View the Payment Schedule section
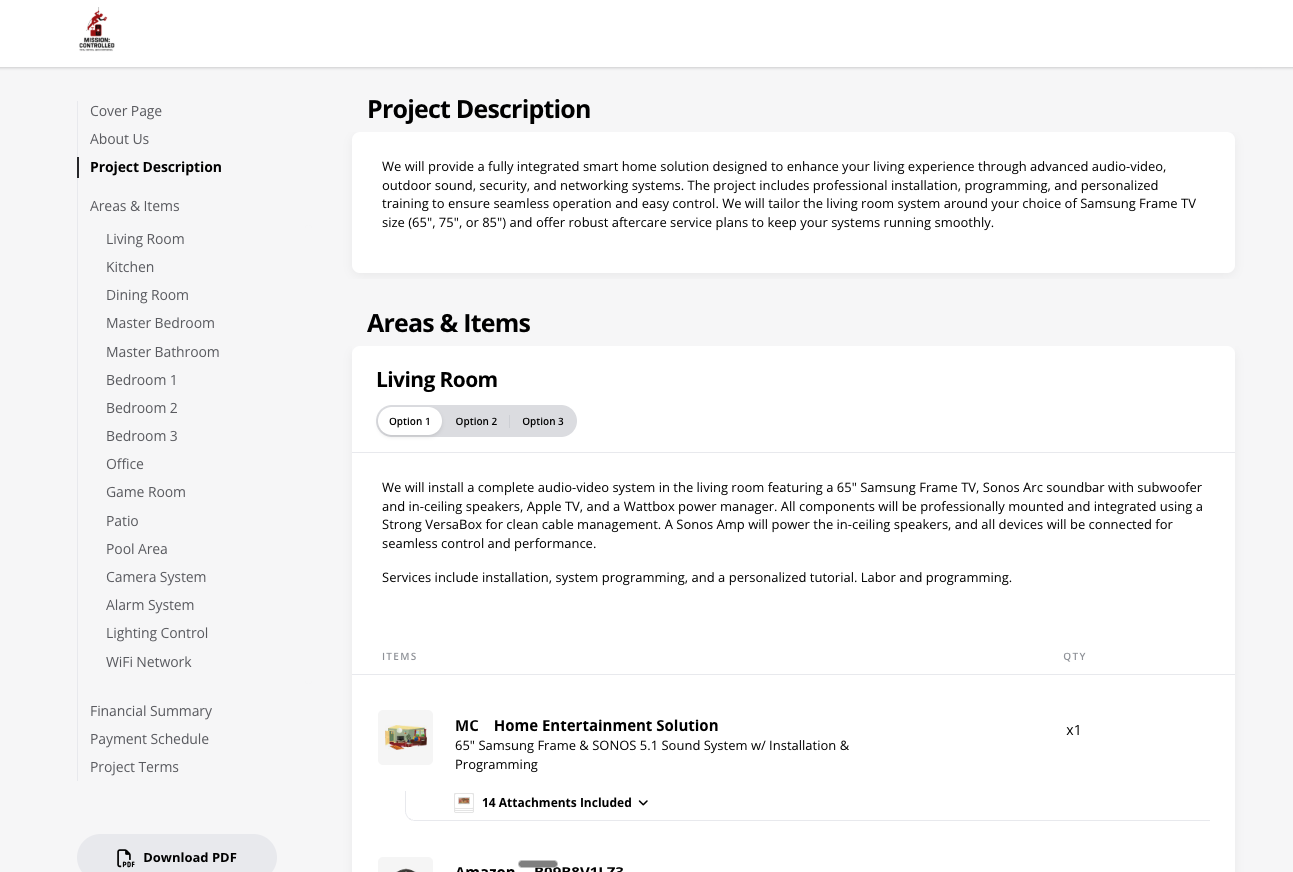Screen dimensions: 1293x872 (x=149, y=739)
